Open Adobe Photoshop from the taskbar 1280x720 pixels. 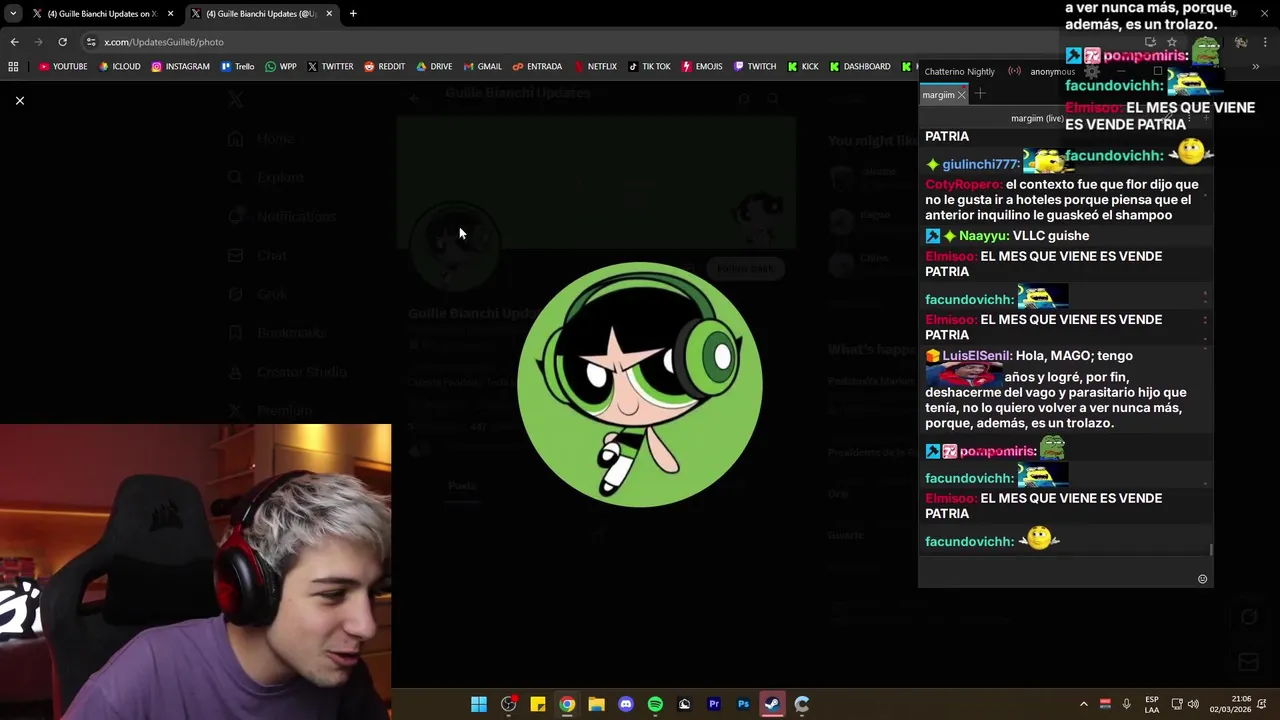pyautogui.click(x=743, y=704)
